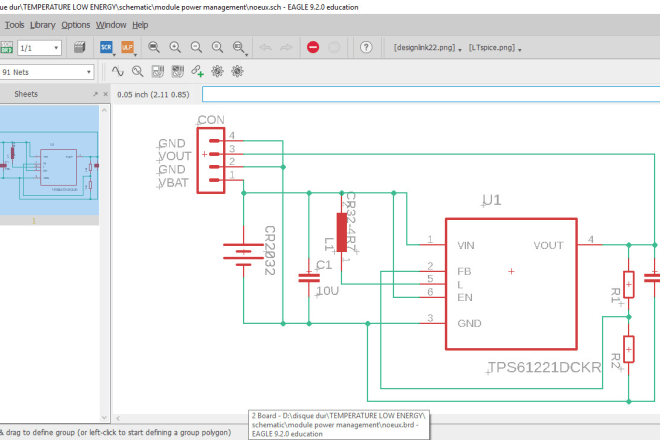
Task: Open help with the question mark icon
Action: [366, 47]
